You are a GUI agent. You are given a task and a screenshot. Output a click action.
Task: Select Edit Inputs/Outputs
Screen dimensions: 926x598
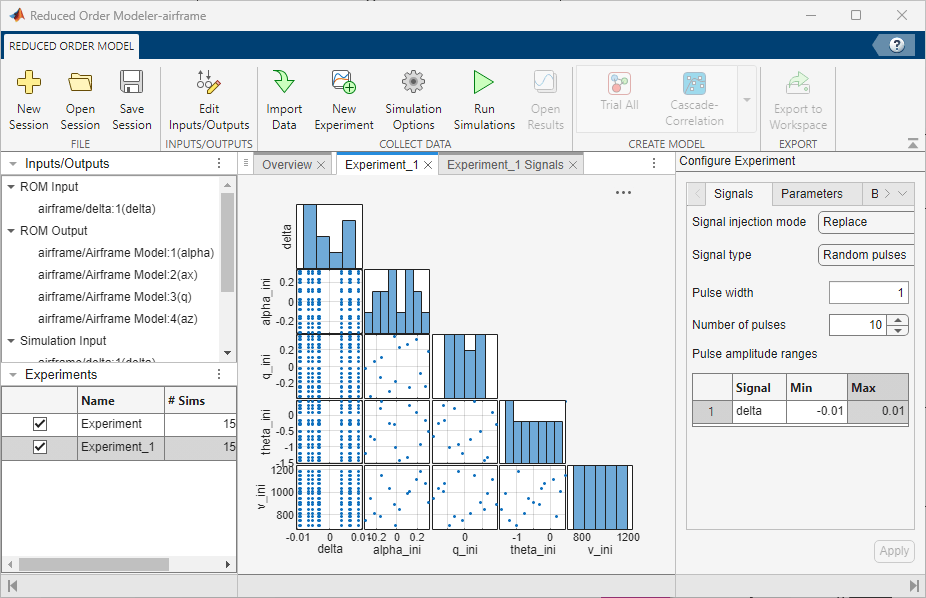pyautogui.click(x=208, y=97)
